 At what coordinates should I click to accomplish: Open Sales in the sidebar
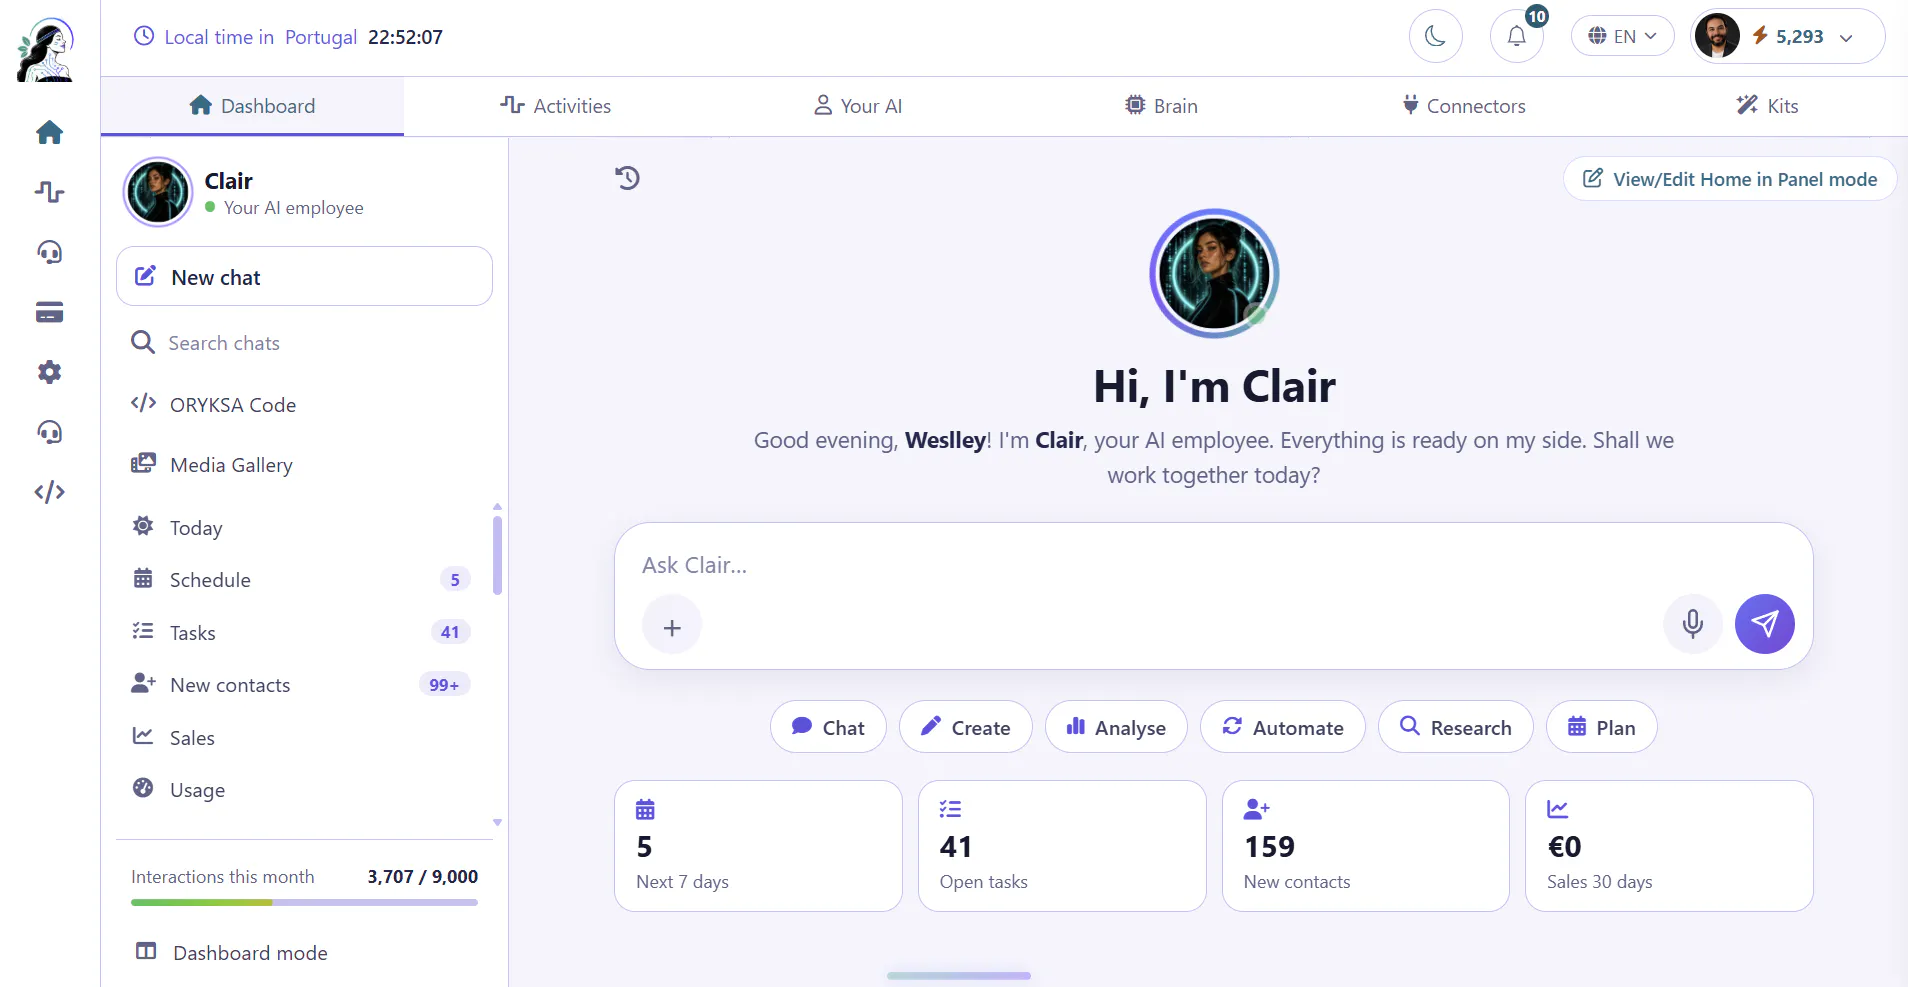(x=300, y=738)
